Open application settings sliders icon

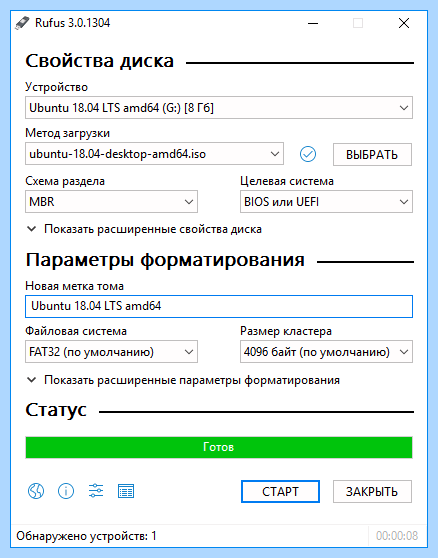tap(96, 491)
